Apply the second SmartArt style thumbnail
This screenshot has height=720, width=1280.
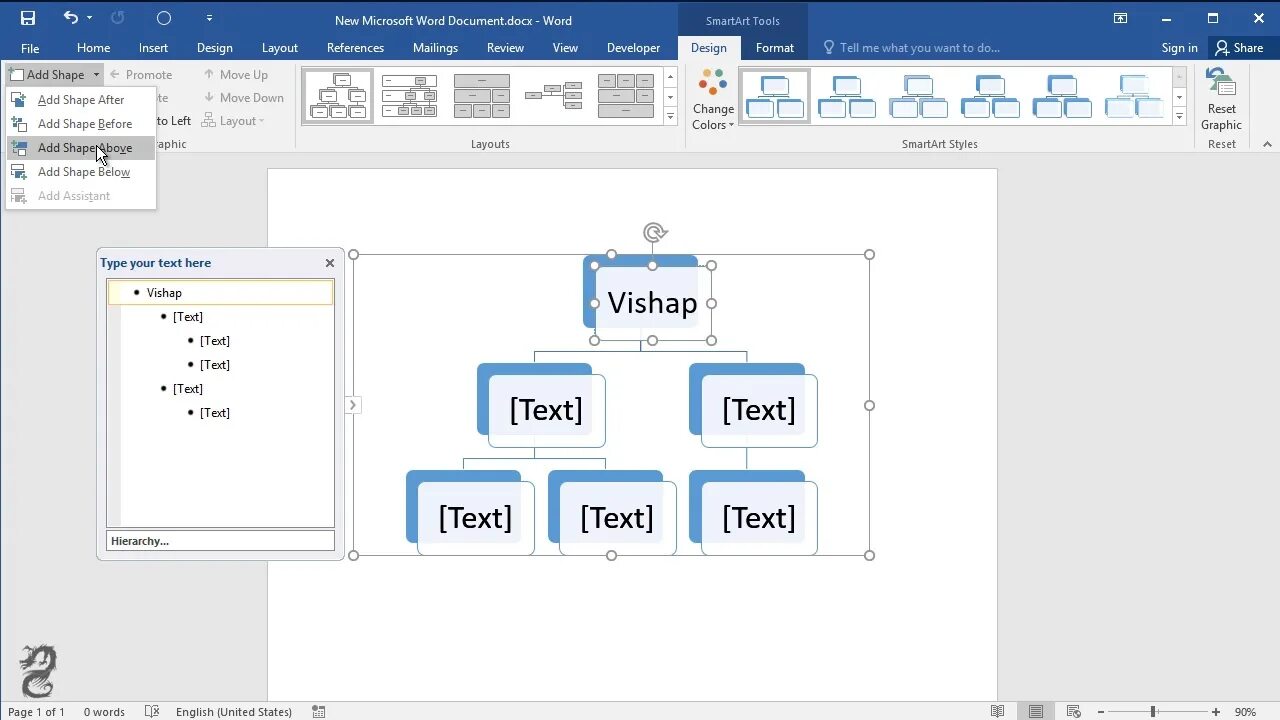[x=847, y=96]
